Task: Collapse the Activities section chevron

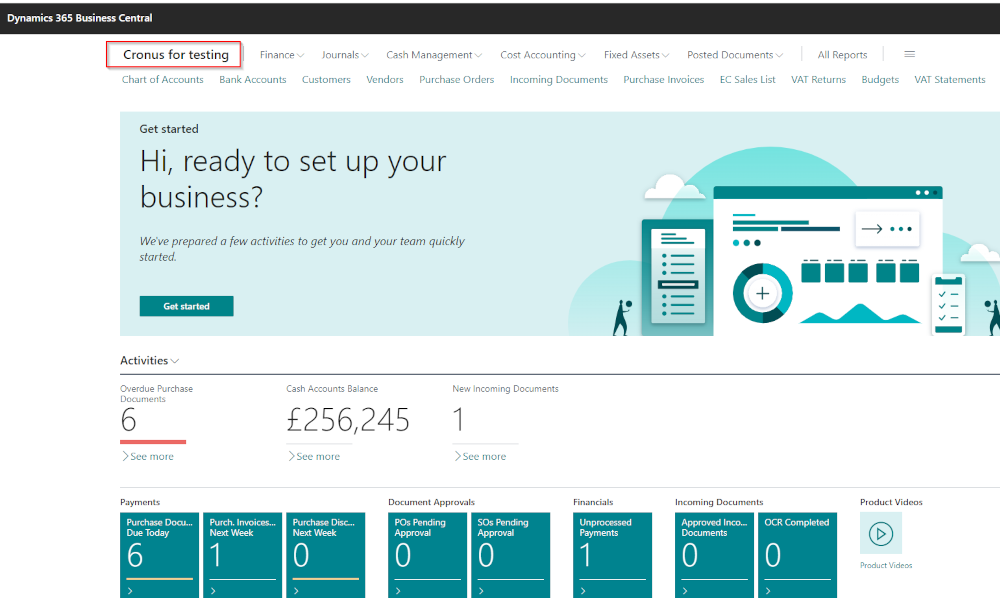Action: click(175, 361)
